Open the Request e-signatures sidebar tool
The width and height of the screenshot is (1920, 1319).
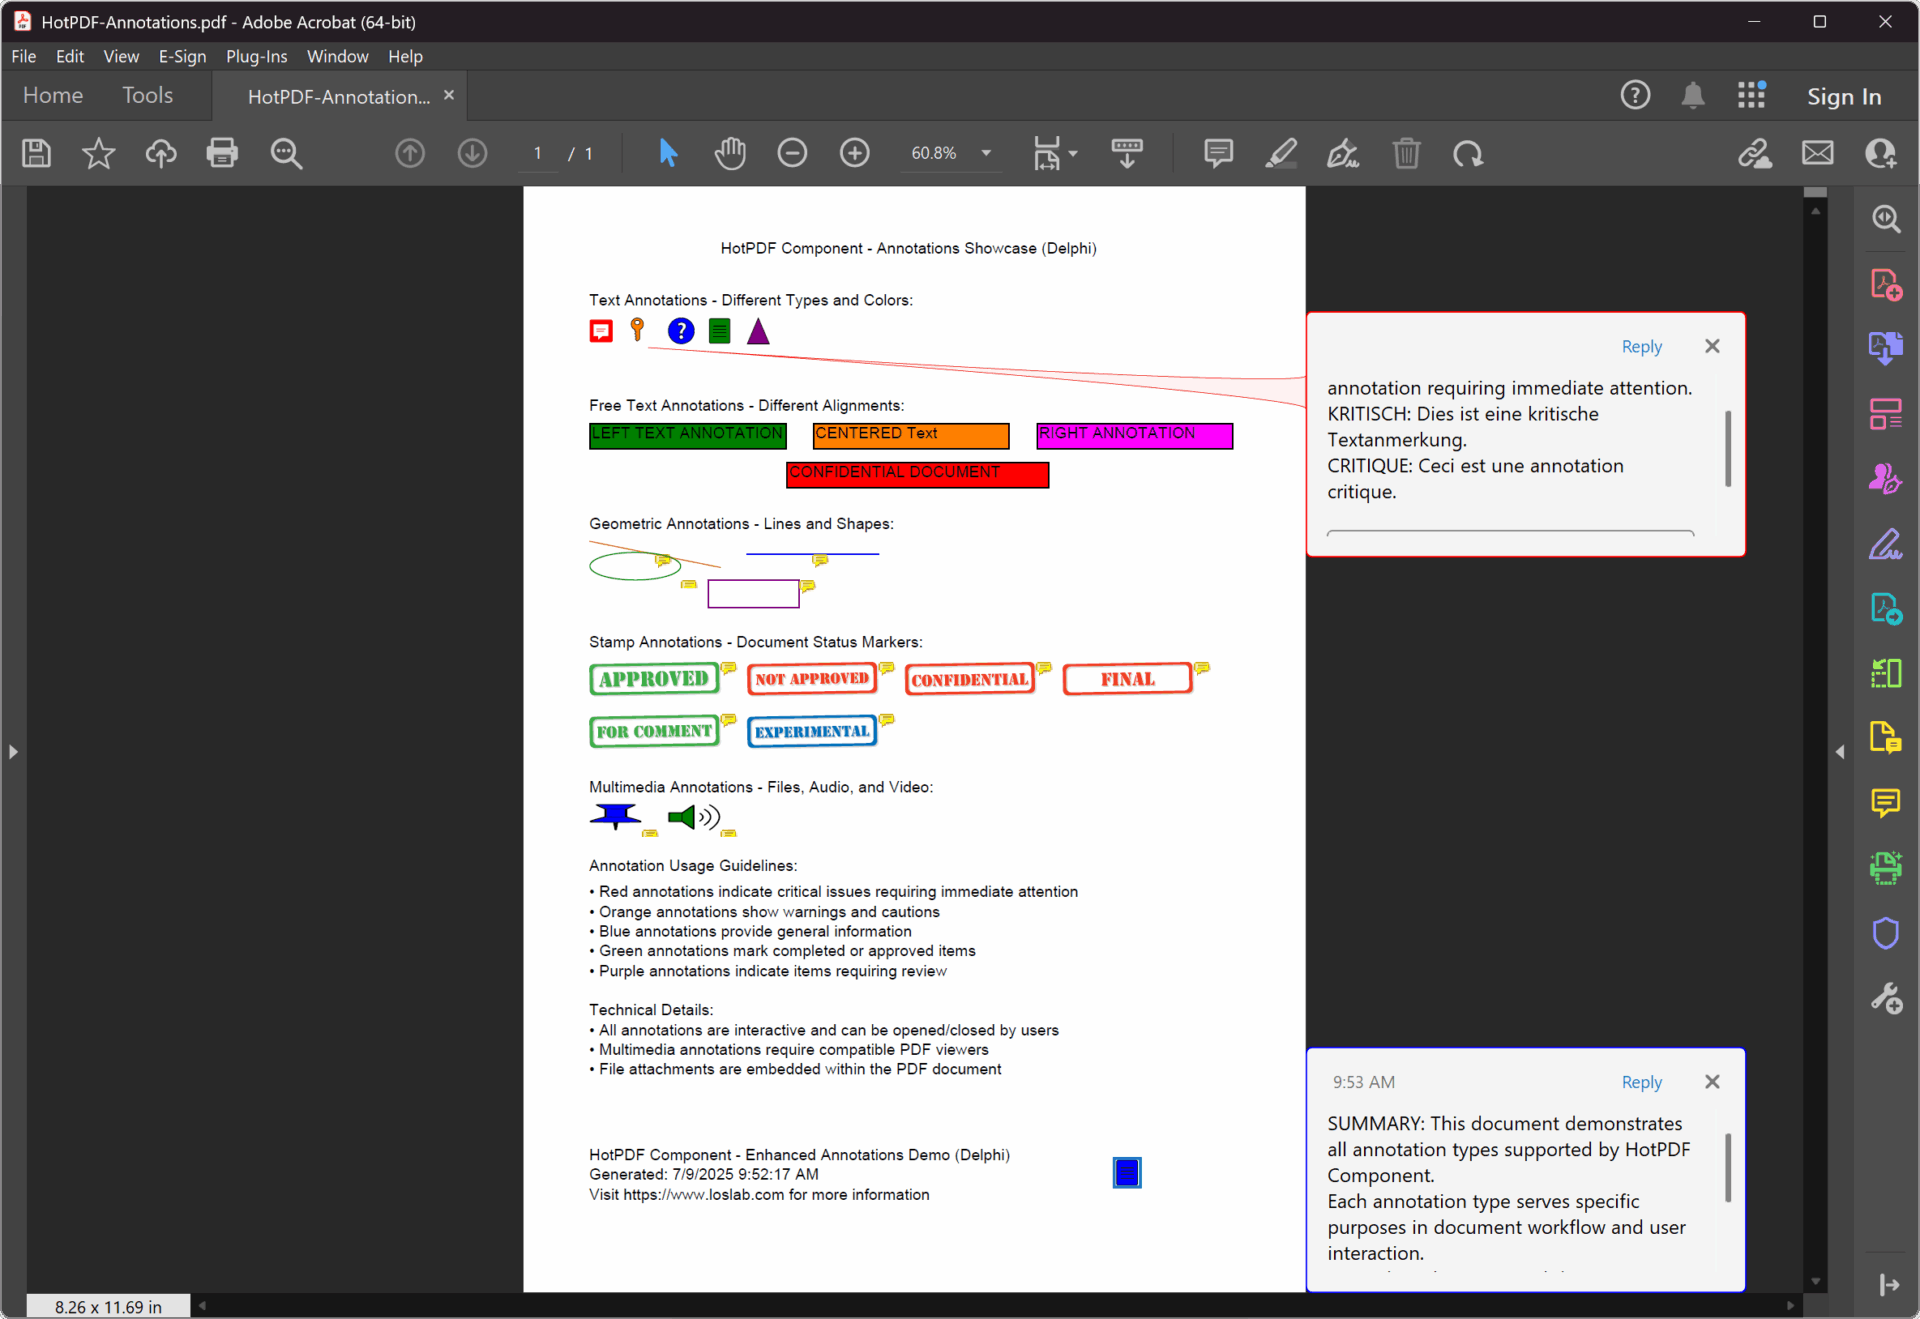point(1886,478)
